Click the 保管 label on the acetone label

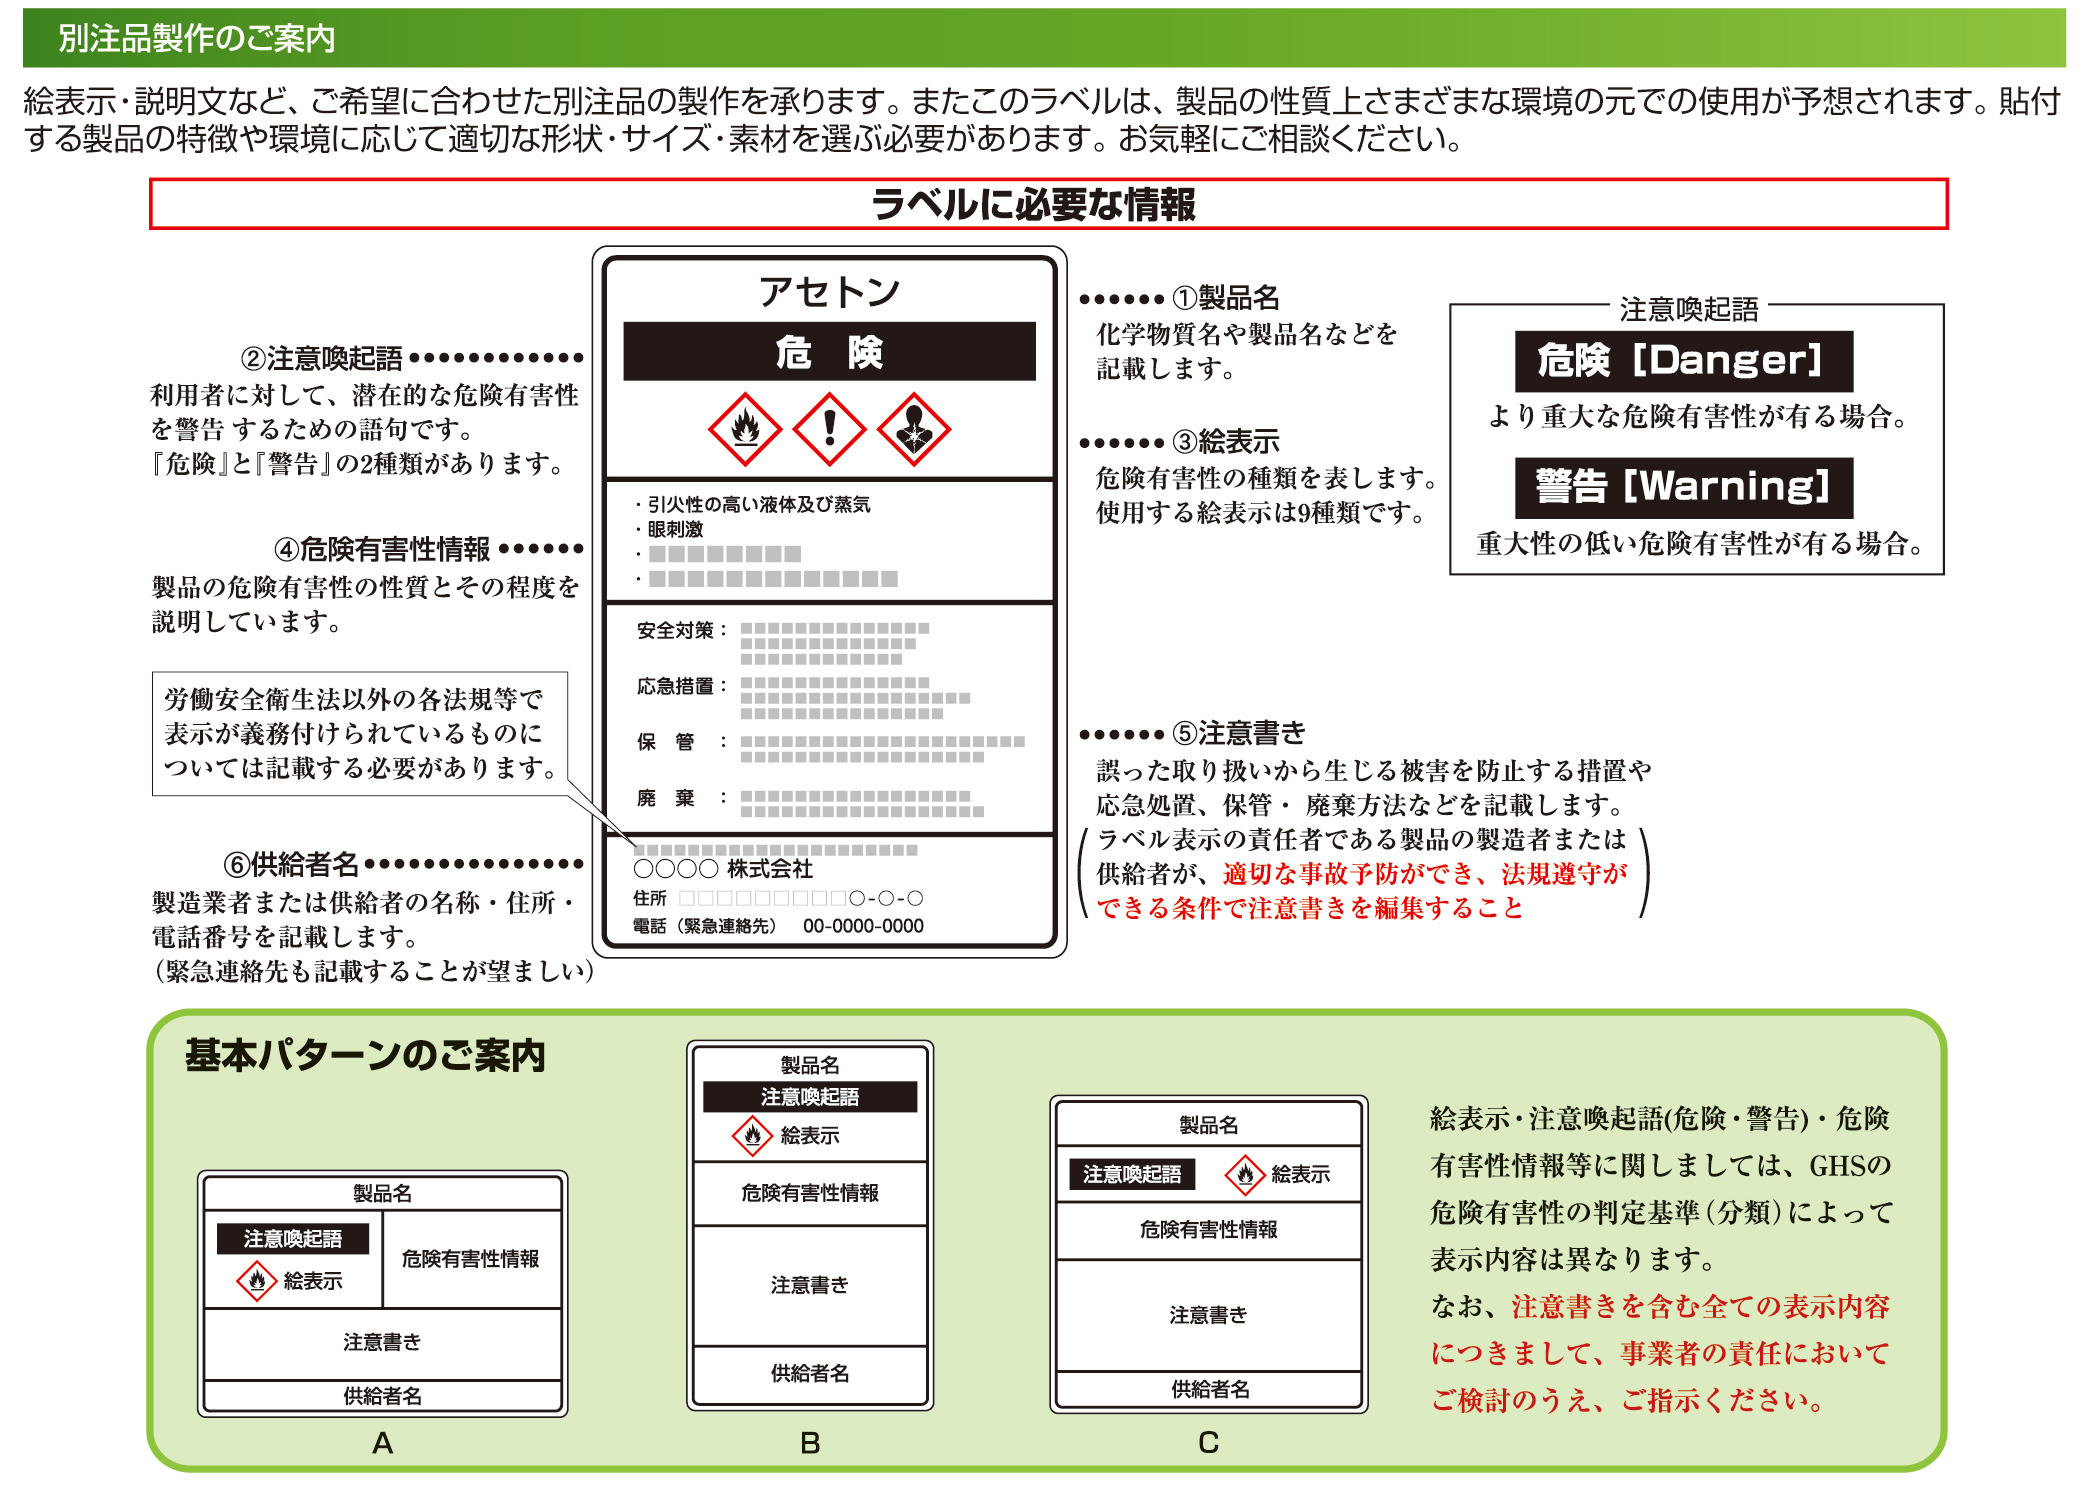click(681, 742)
